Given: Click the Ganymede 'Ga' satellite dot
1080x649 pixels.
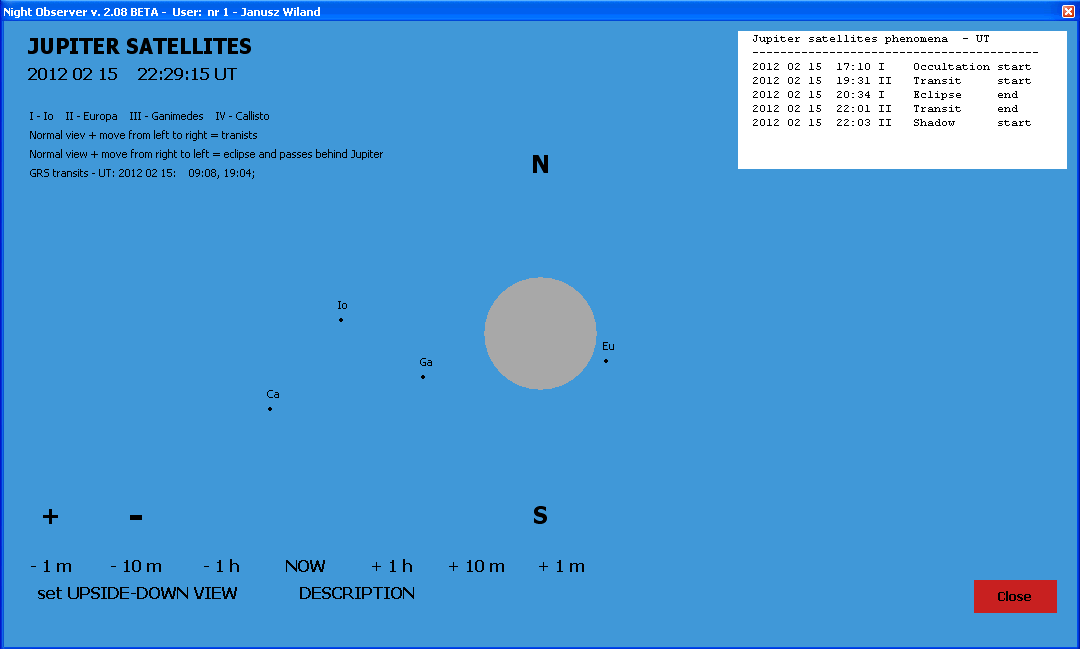Looking at the screenshot, I should click(423, 377).
